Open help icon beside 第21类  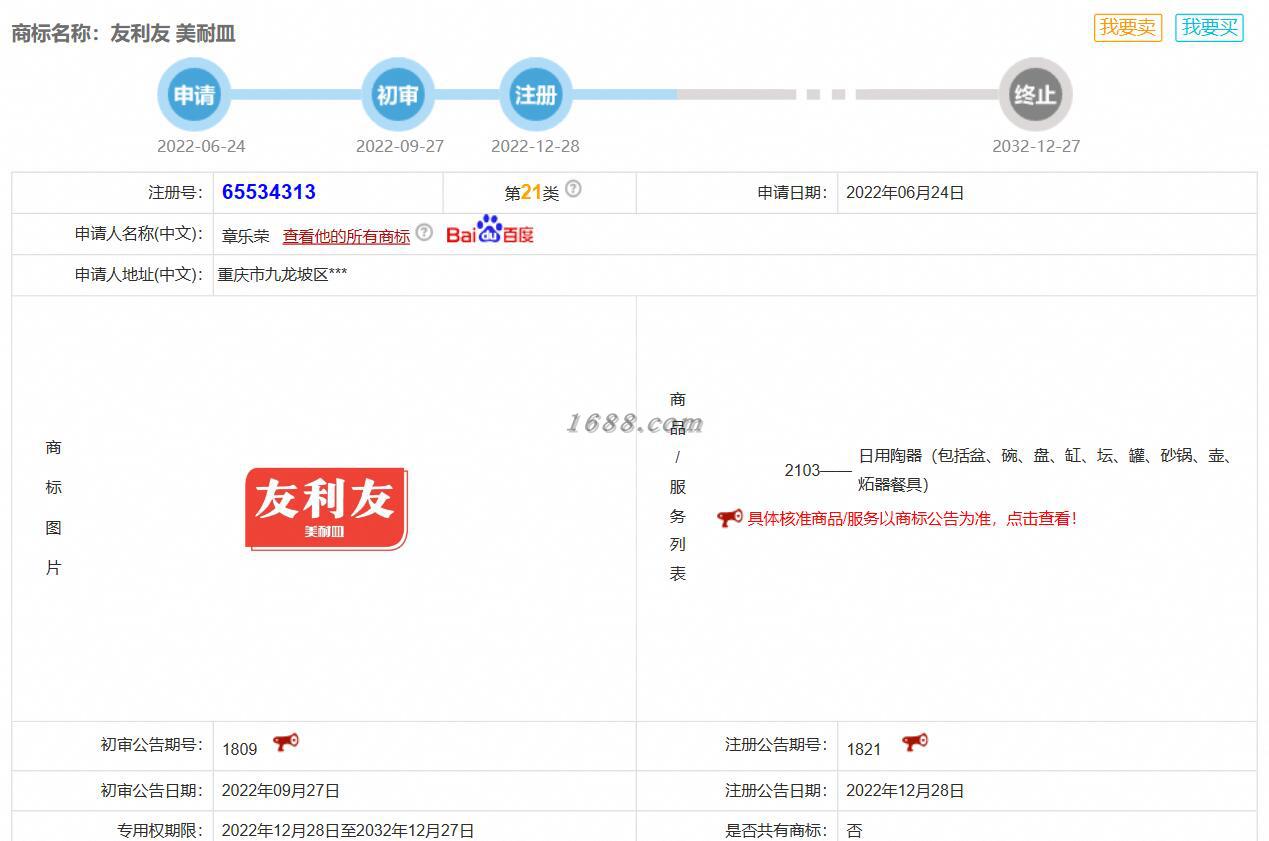(573, 189)
